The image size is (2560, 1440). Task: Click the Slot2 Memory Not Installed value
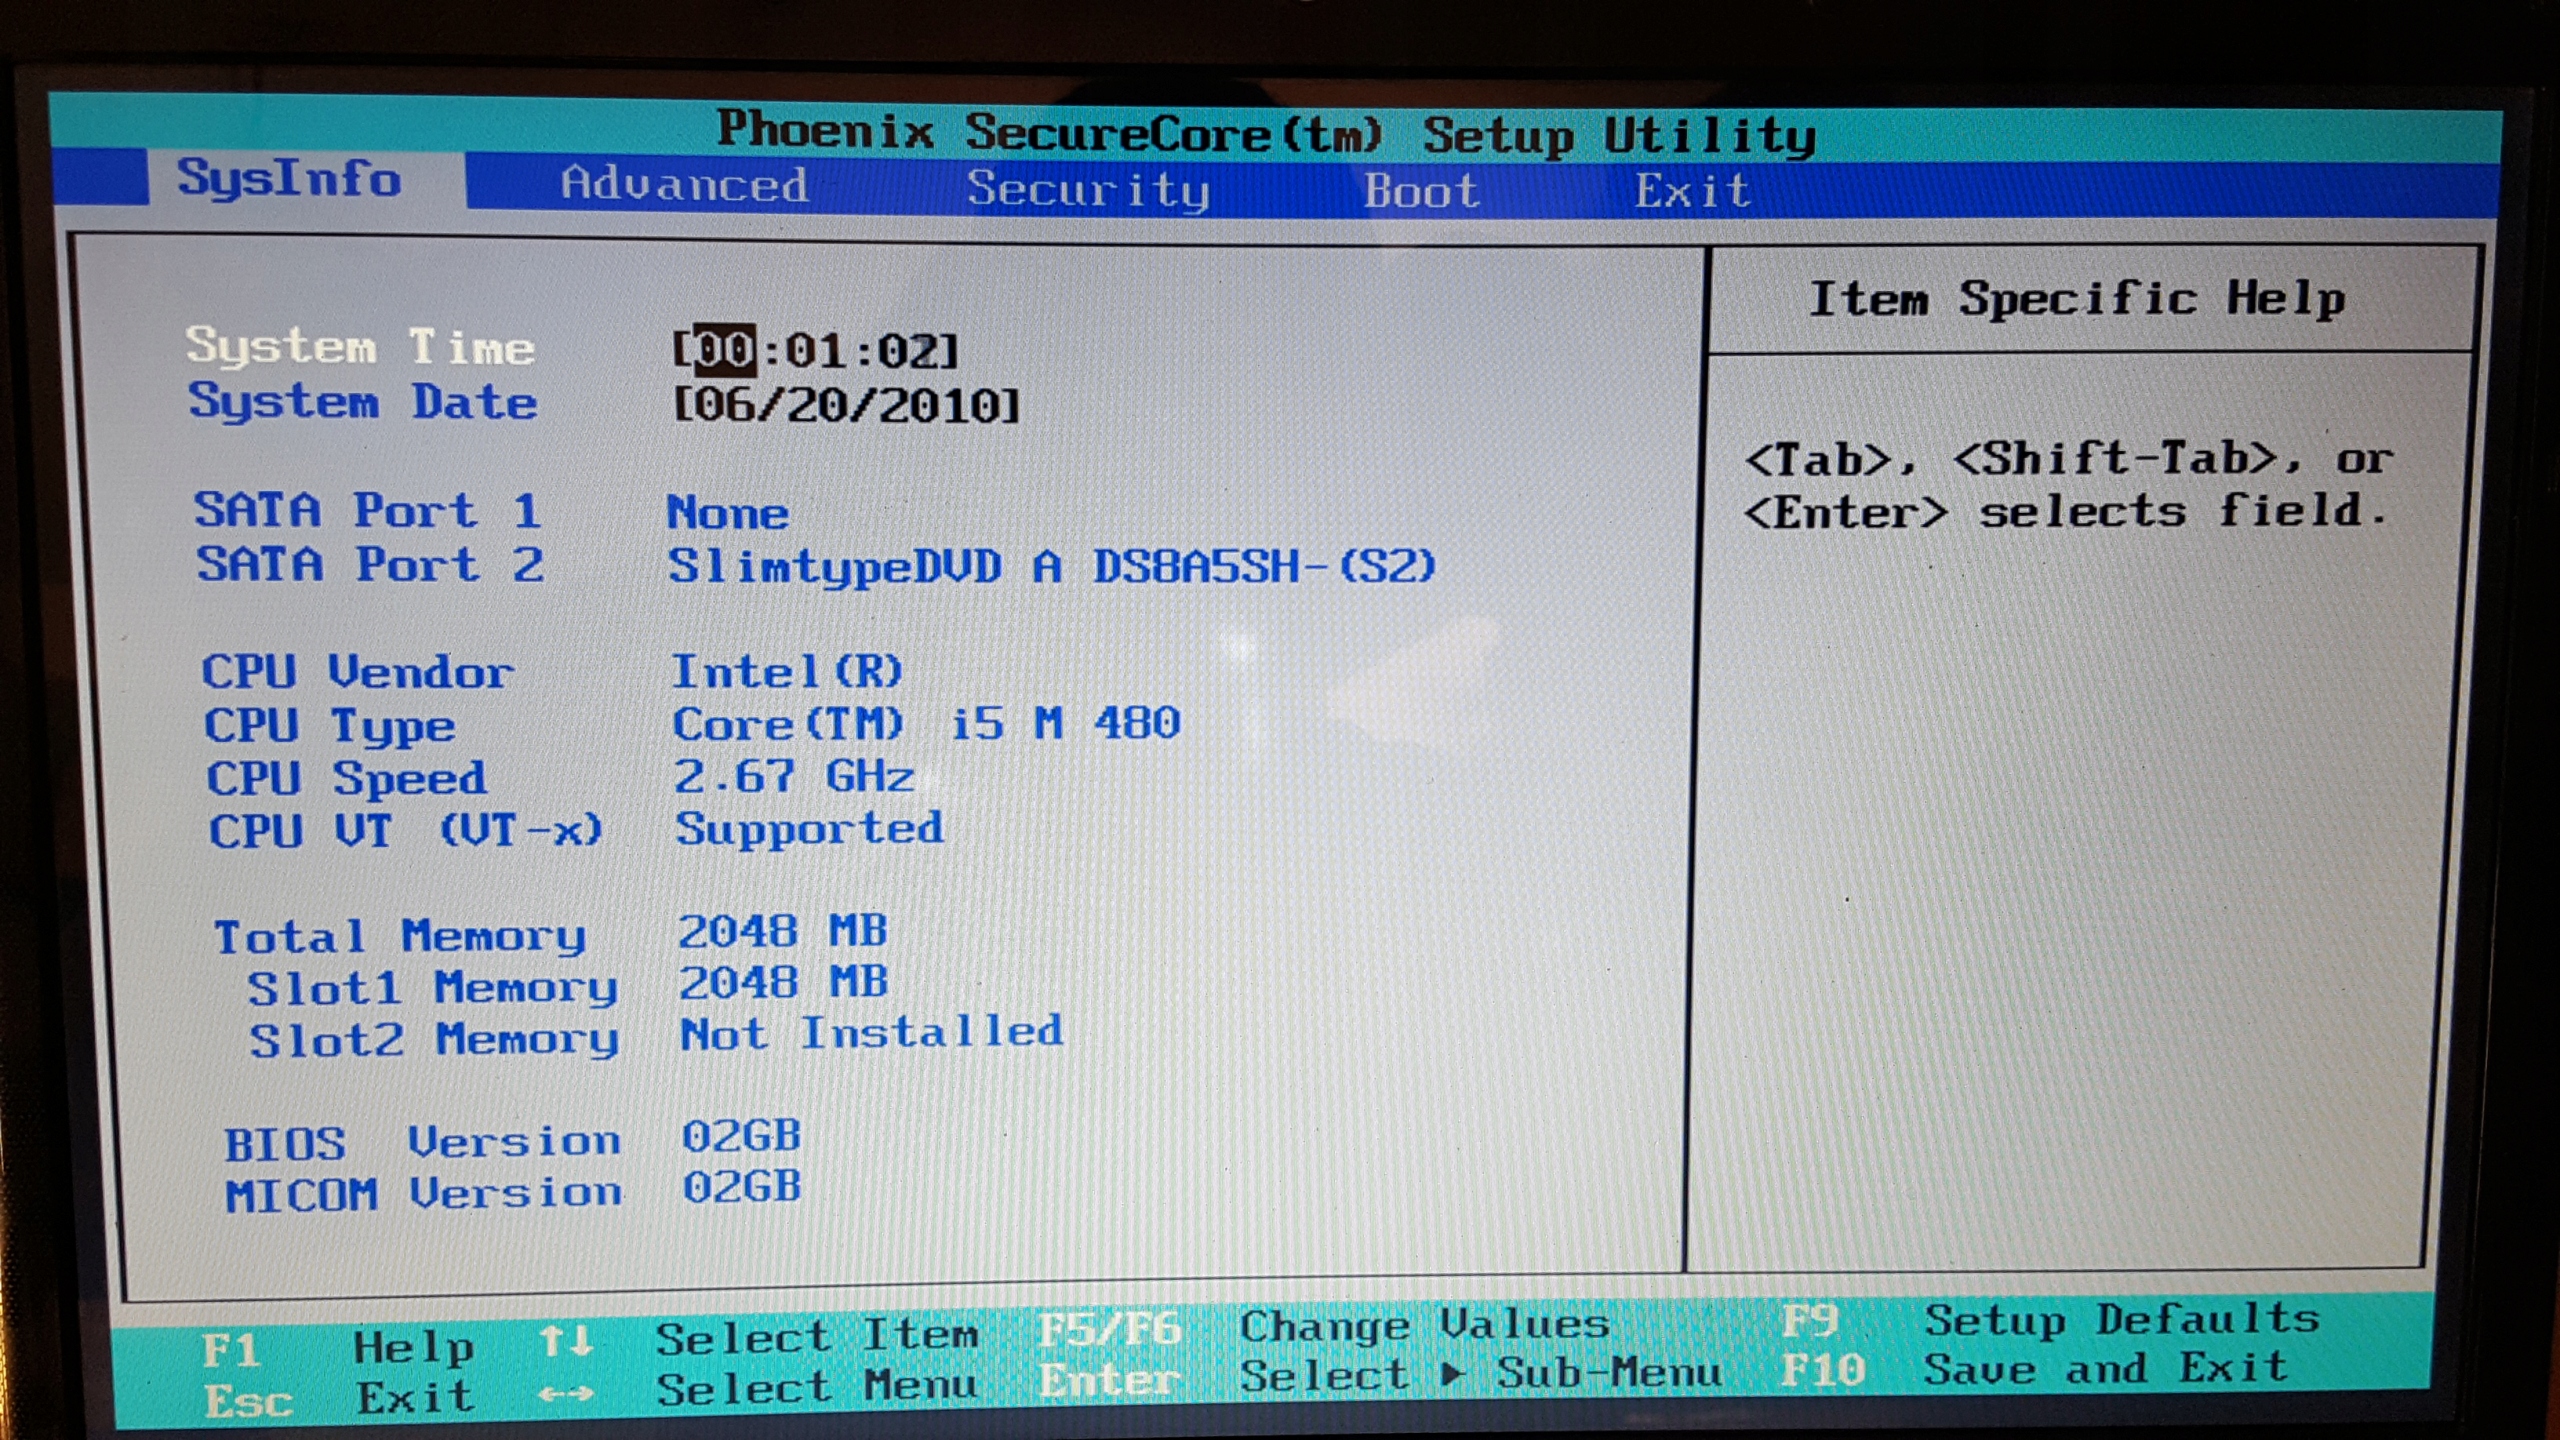[x=871, y=1033]
